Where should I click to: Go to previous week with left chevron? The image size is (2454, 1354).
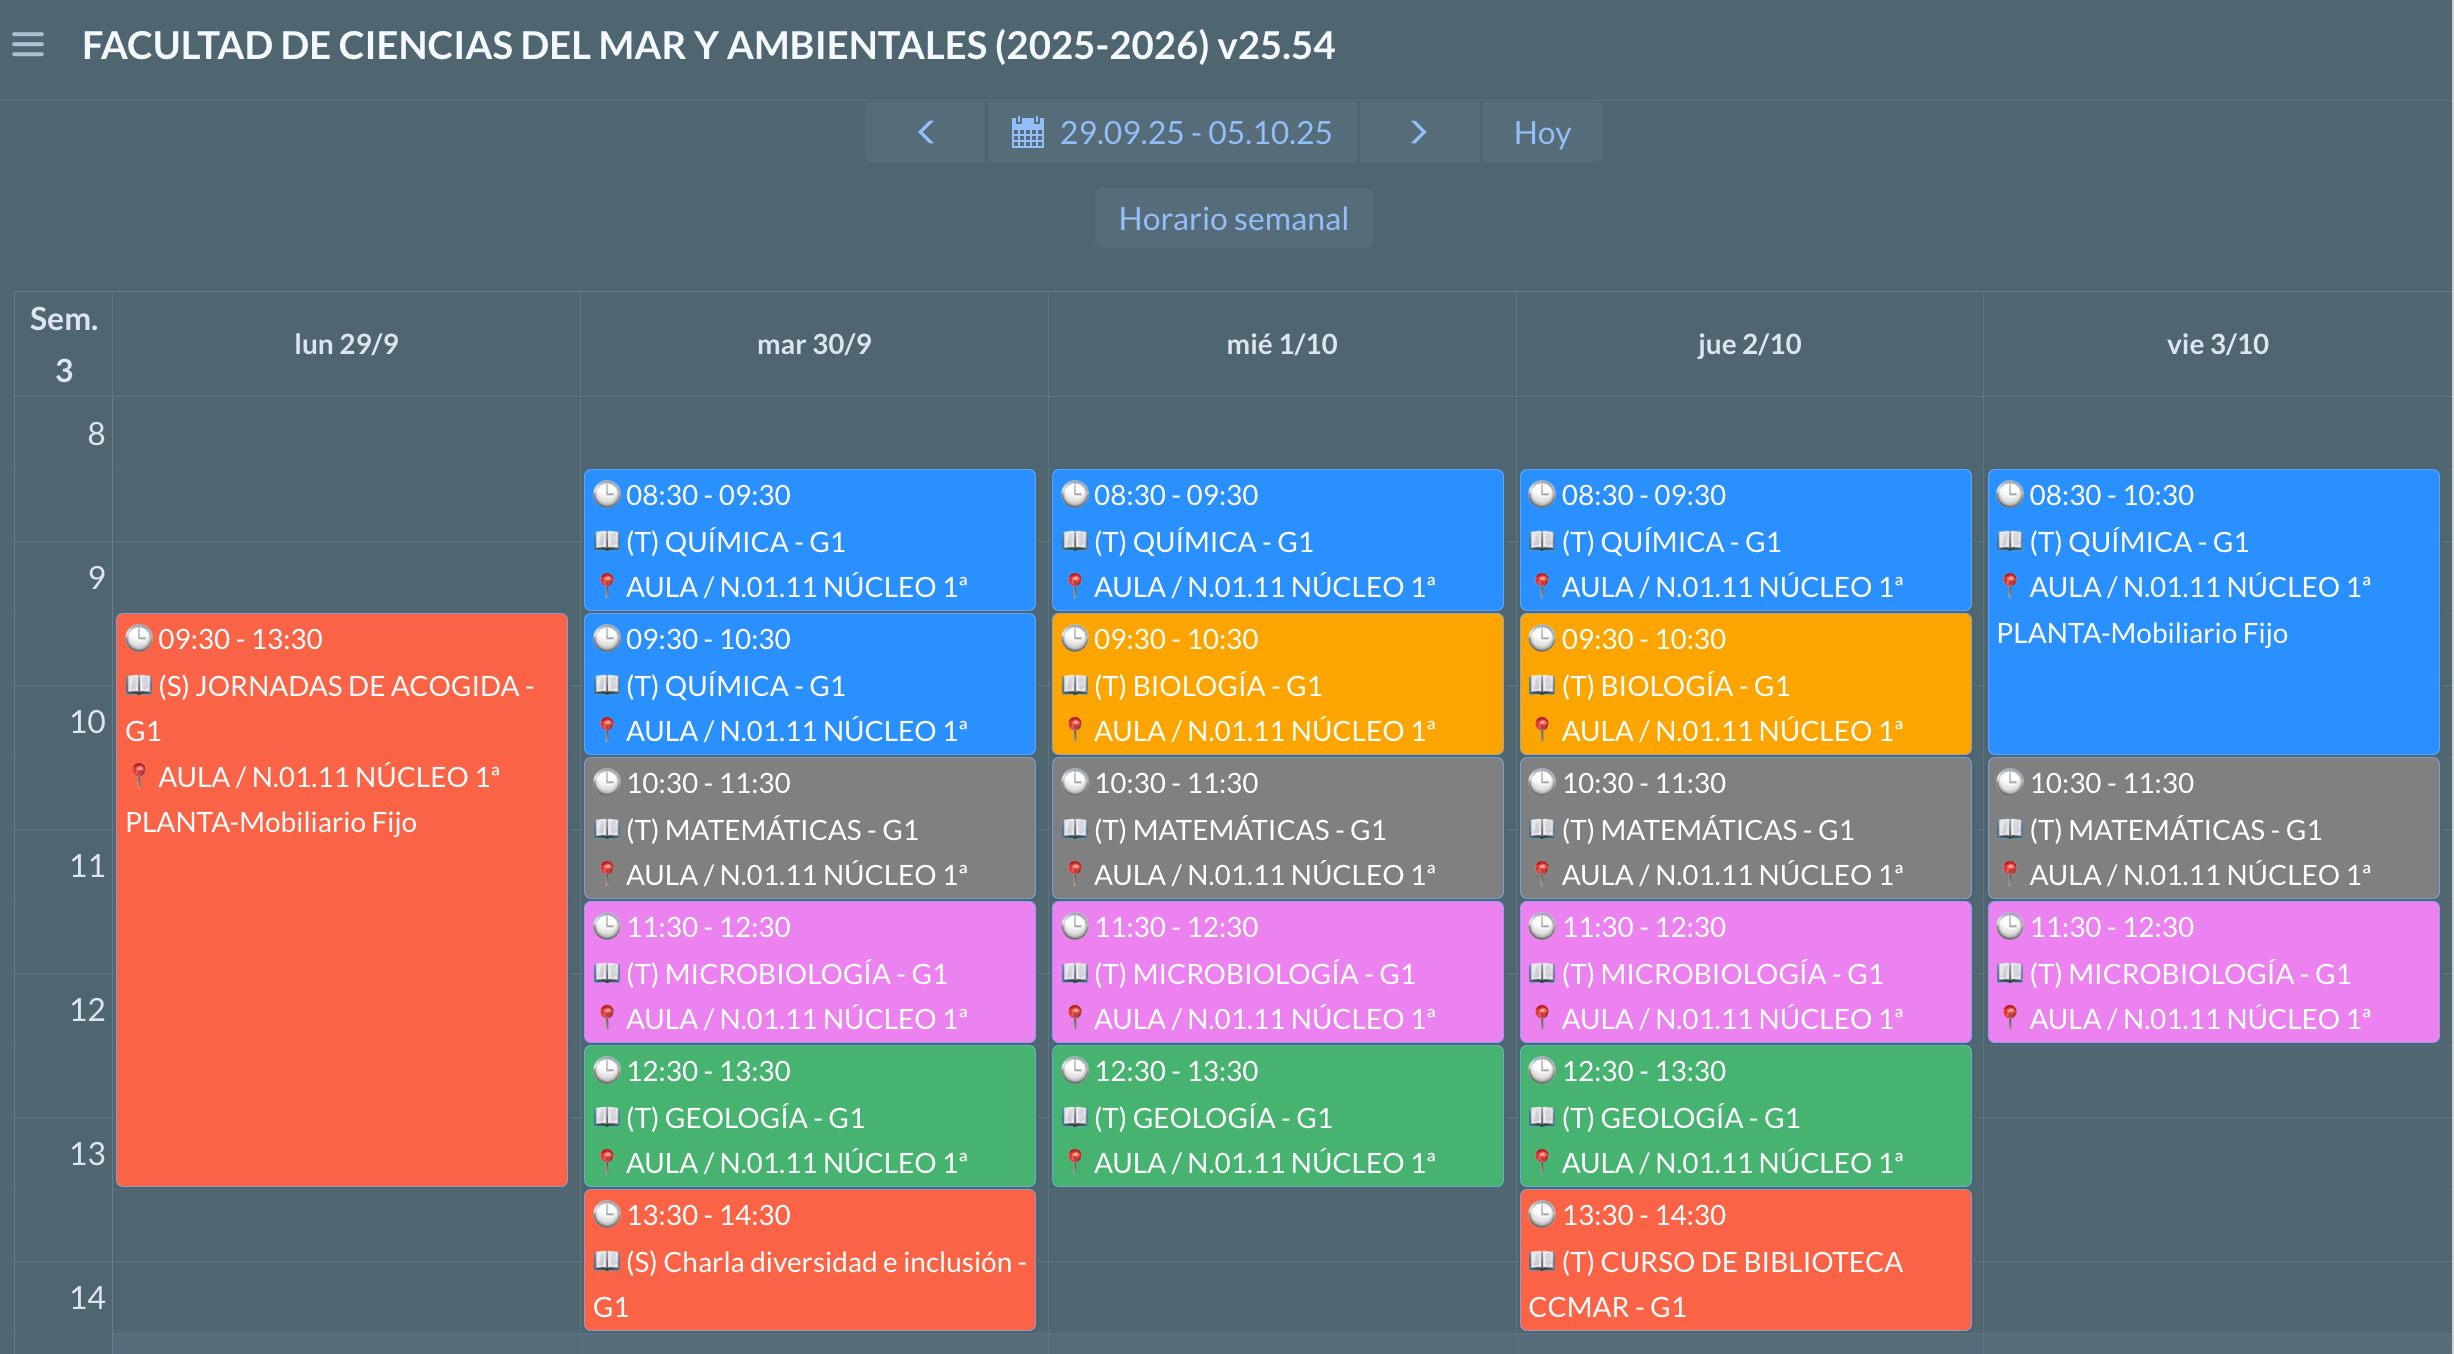tap(926, 132)
